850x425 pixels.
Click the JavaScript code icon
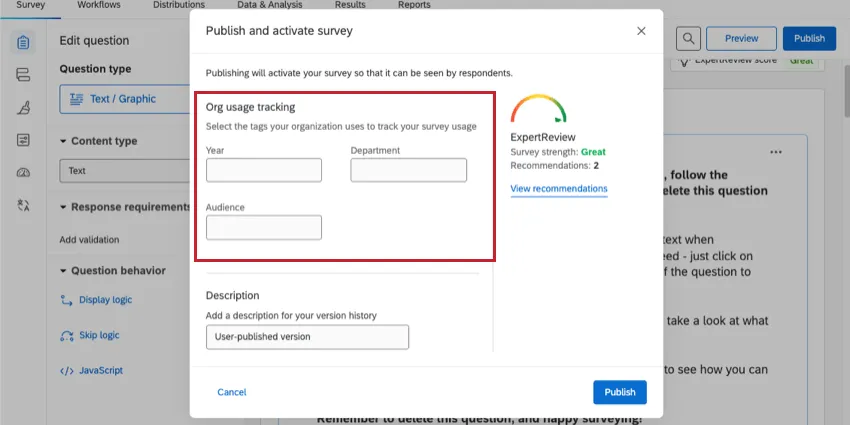pos(66,371)
